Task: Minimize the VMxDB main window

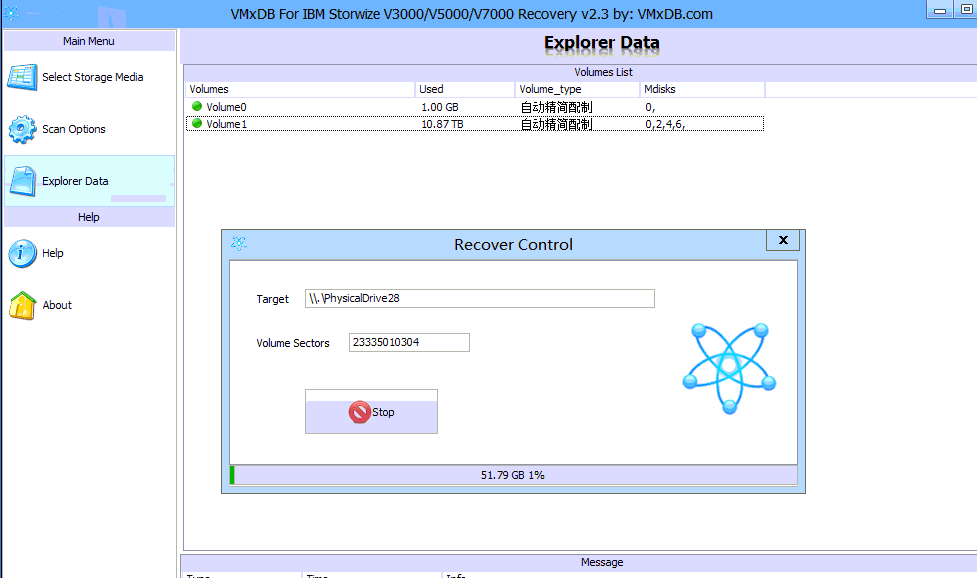Action: point(940,9)
